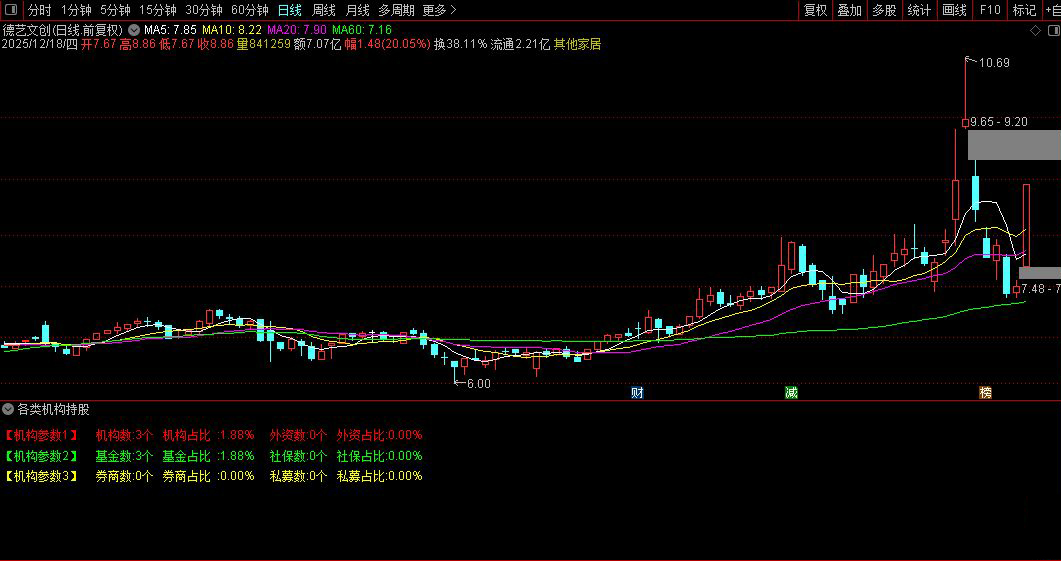Image resolution: width=1061 pixels, height=561 pixels.
Task: Click the gray gap box above 7.48
Action: 1040,273
